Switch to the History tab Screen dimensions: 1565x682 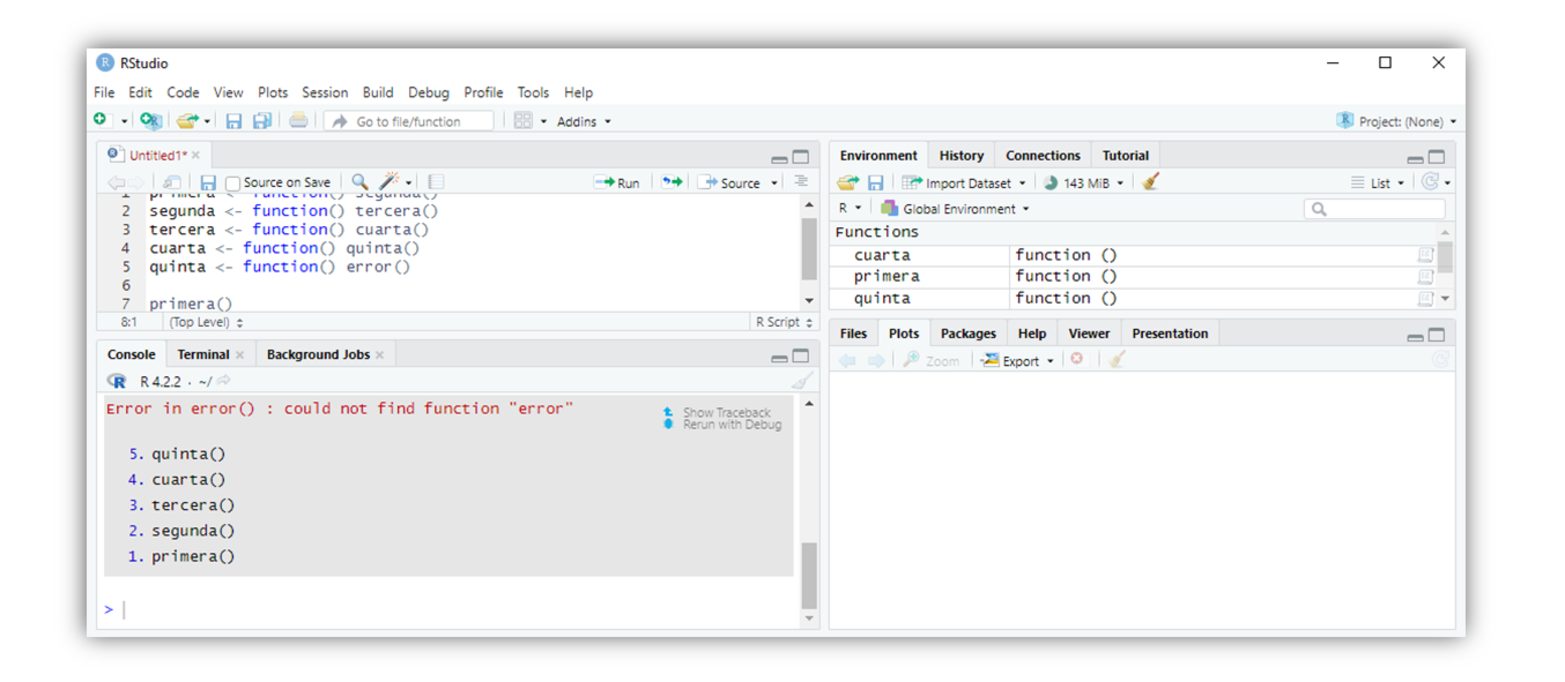961,155
